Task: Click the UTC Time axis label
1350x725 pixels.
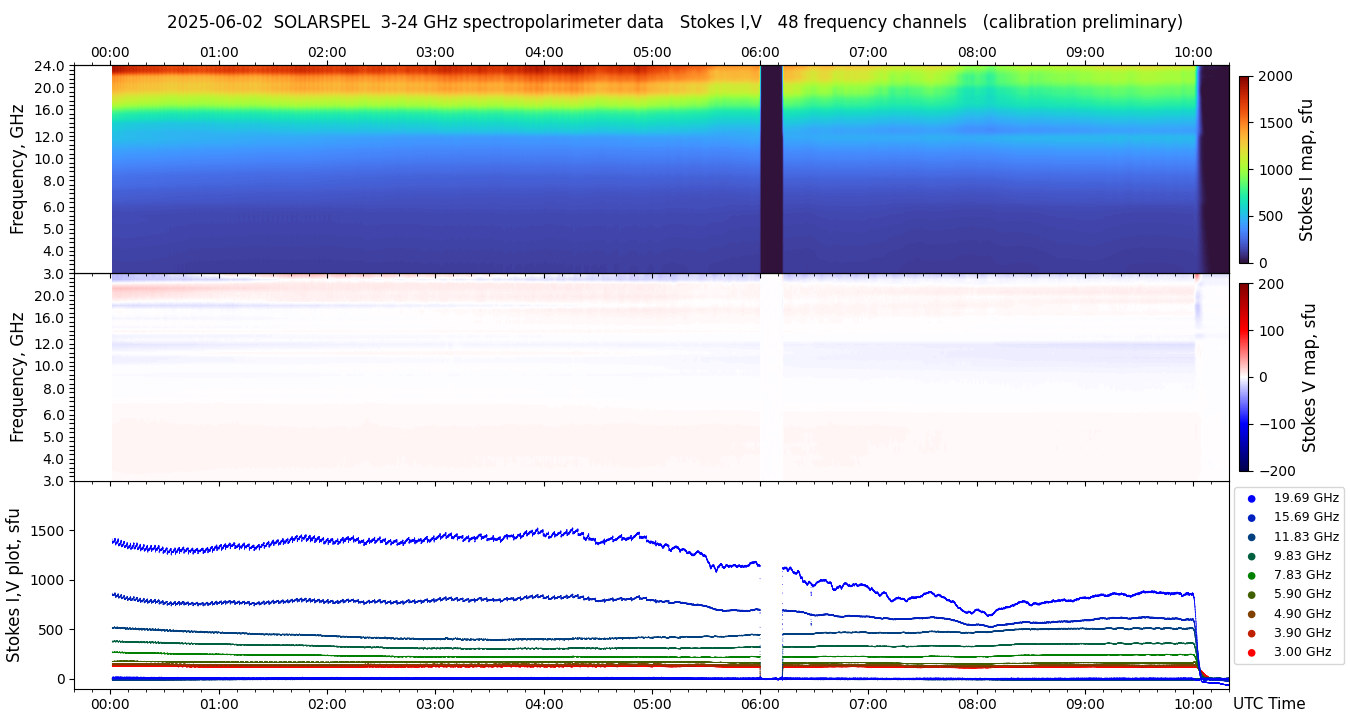Action: pos(1269,704)
